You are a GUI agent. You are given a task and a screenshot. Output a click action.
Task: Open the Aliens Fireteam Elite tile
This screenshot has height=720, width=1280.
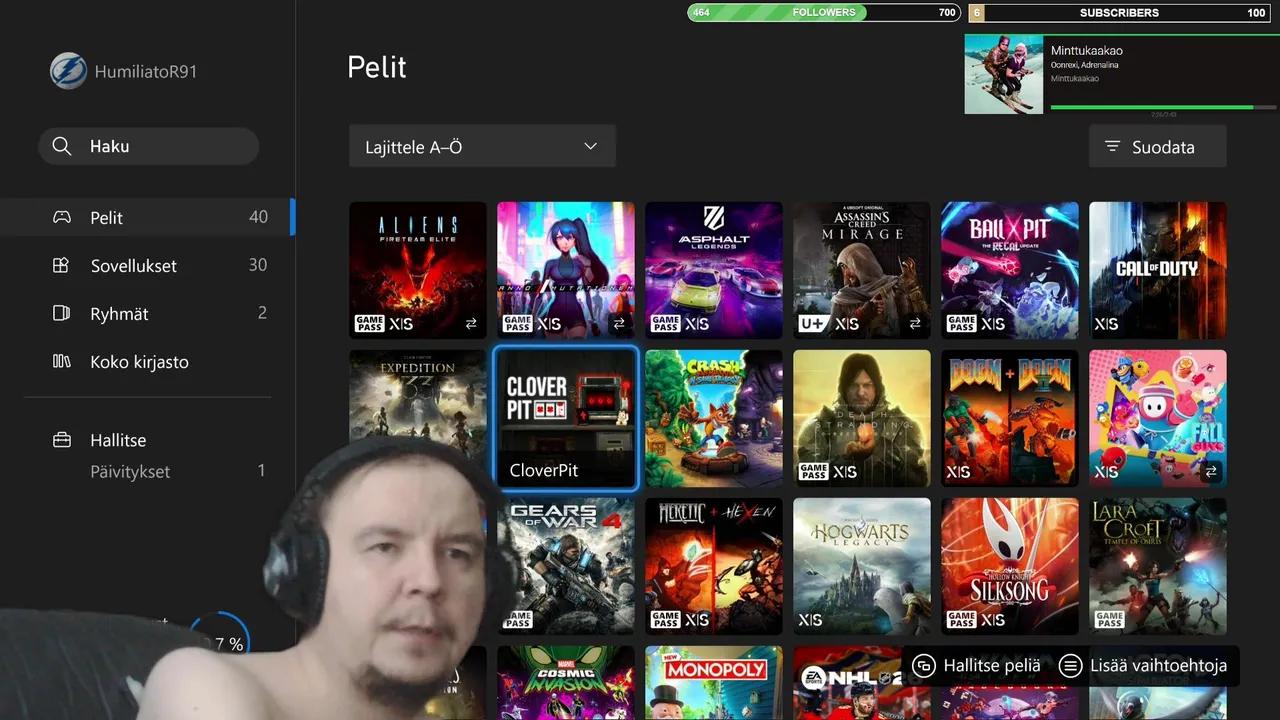(x=418, y=270)
